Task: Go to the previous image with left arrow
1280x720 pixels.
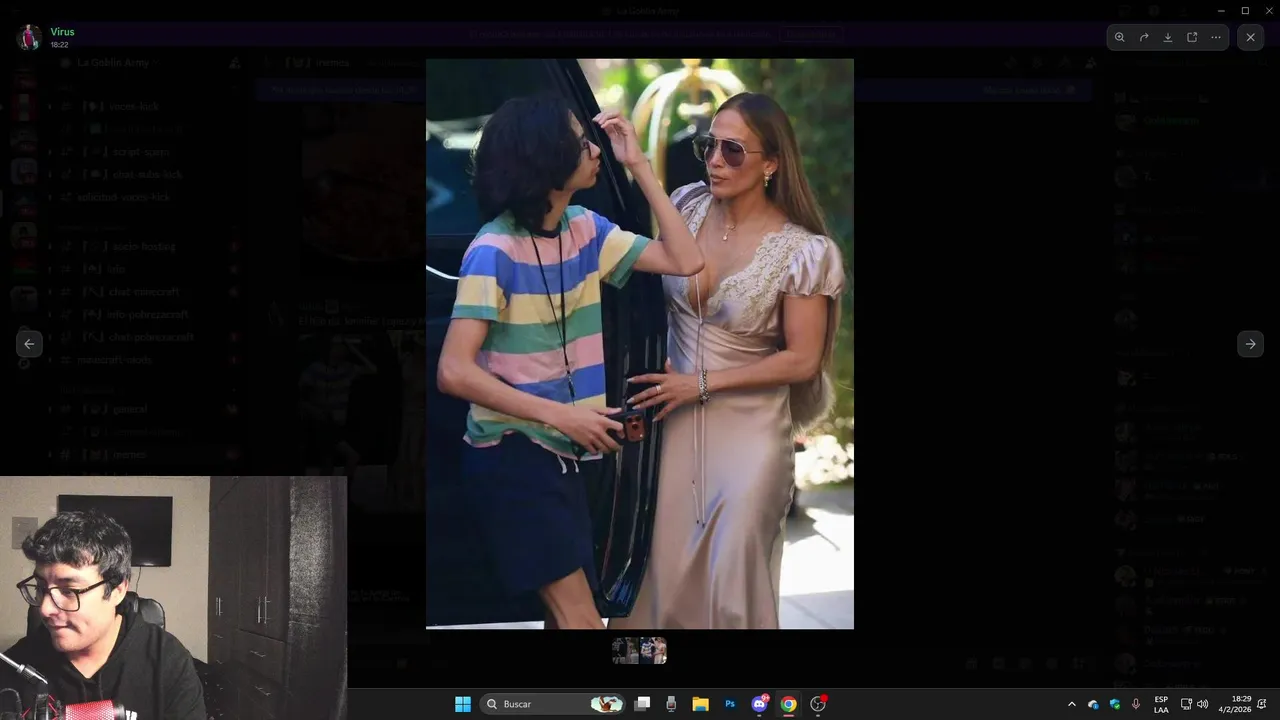Action: pos(29,343)
